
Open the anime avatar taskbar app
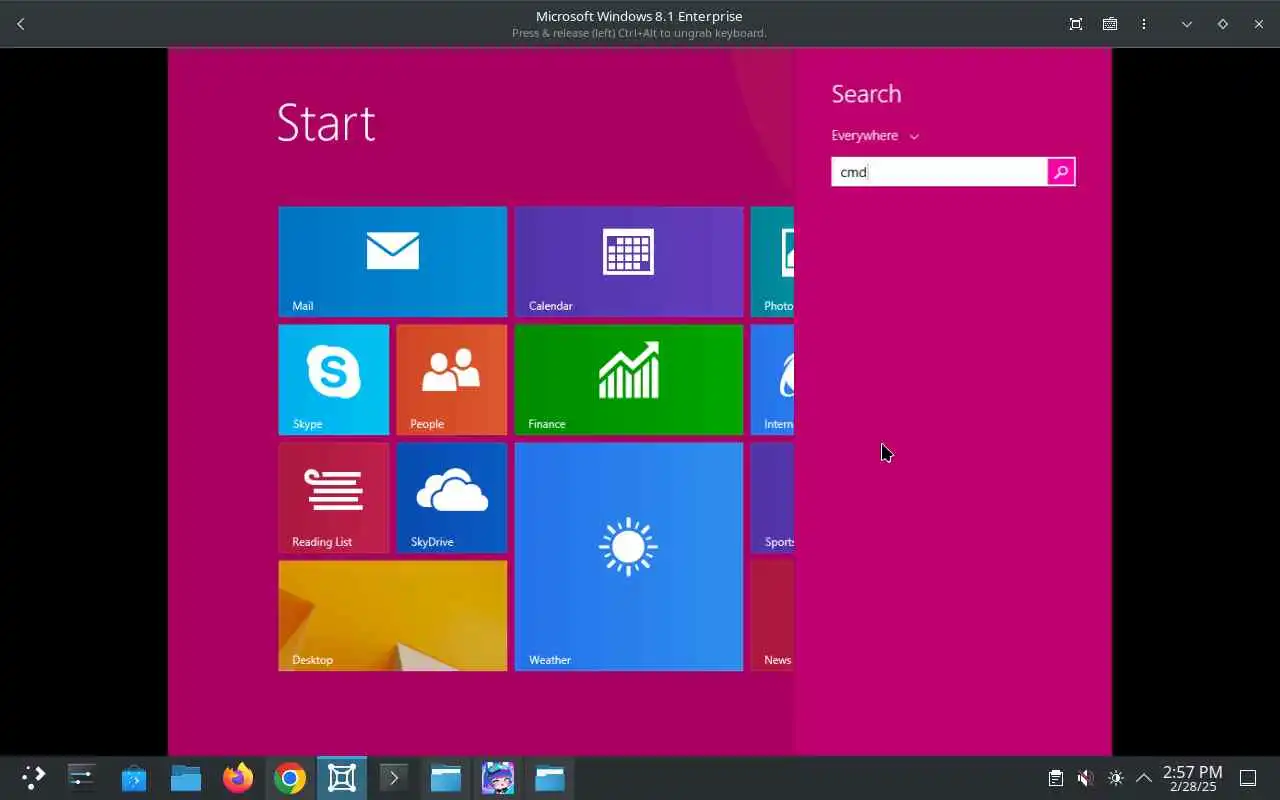pos(498,777)
